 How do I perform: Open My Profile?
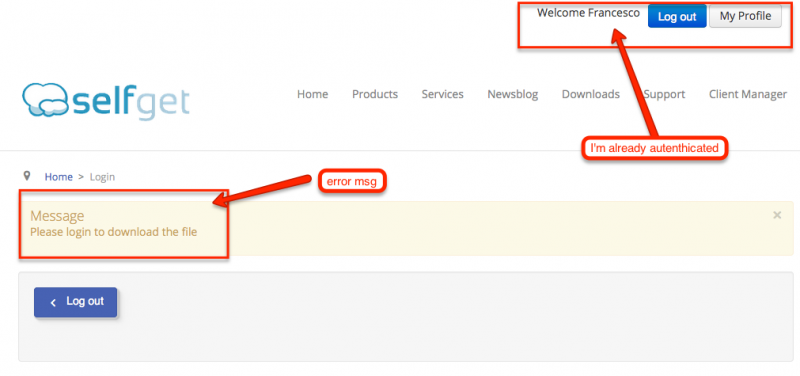point(745,16)
